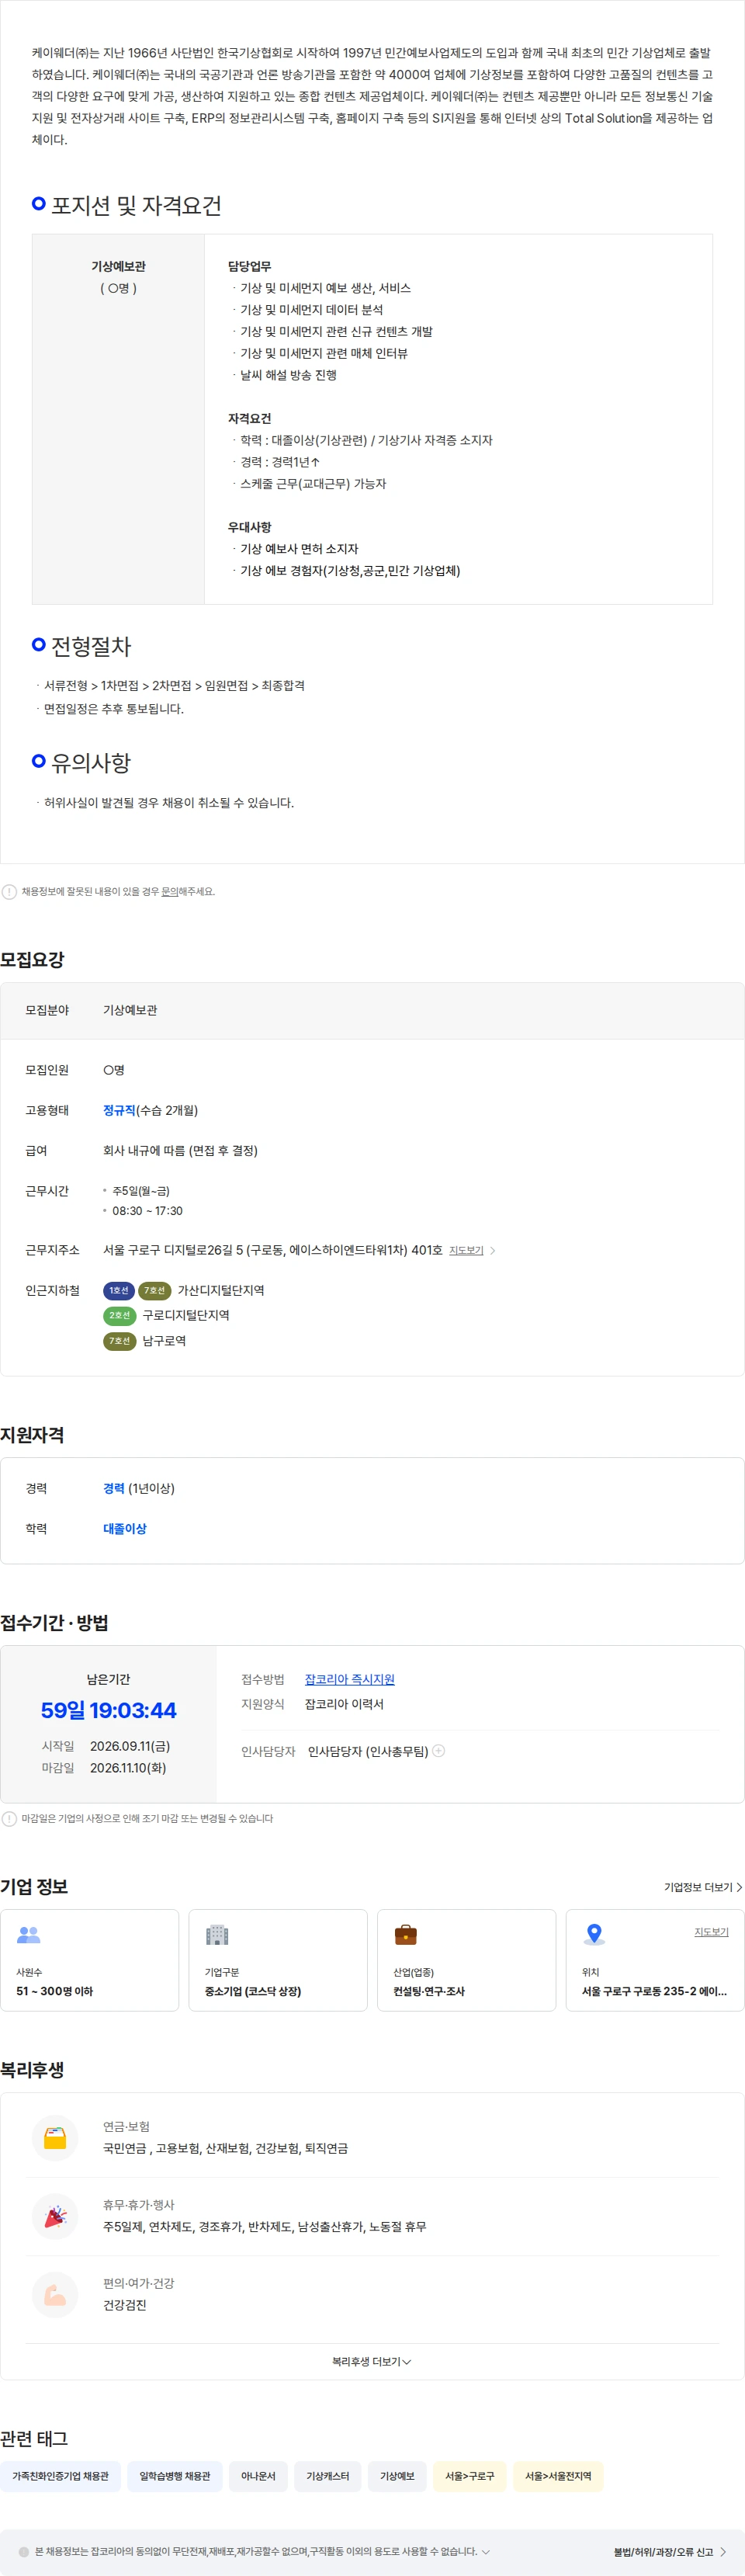Select the 7호선 badge beside 가산디지털단지역
The height and width of the screenshot is (2576, 745).
click(154, 1290)
